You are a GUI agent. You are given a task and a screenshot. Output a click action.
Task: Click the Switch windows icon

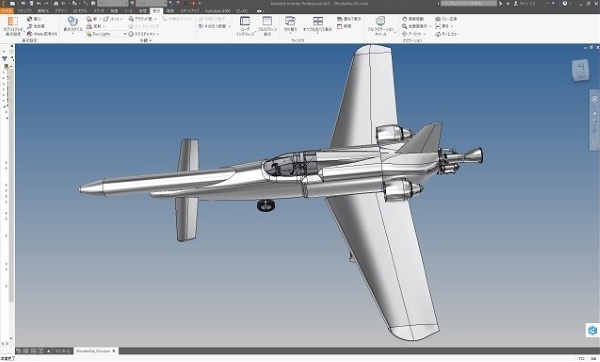(290, 21)
